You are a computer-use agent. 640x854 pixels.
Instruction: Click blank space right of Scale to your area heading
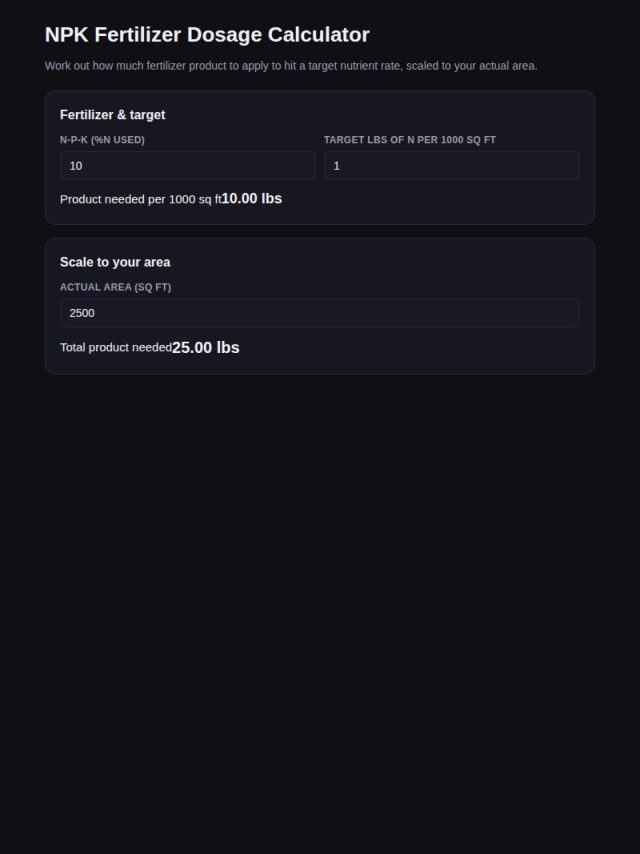tap(375, 262)
